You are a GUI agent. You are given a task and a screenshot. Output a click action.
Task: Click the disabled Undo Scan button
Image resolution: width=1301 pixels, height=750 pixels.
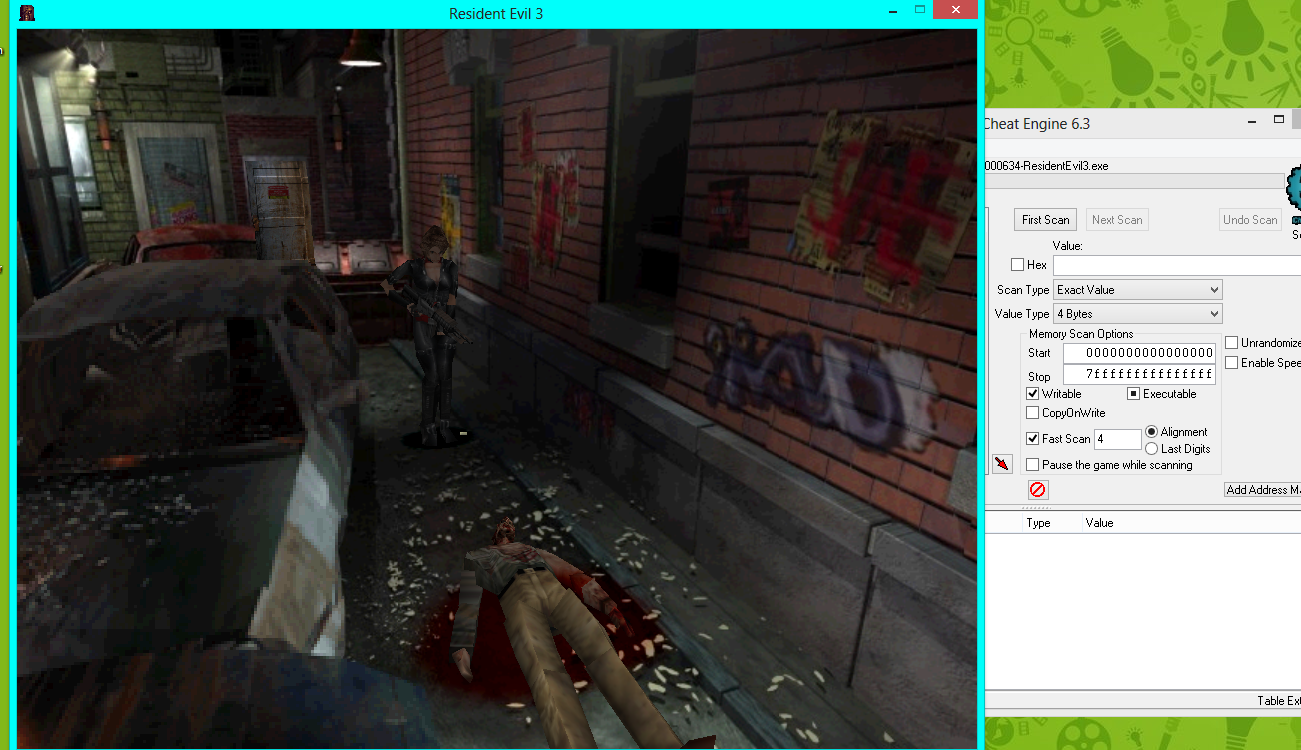pos(1249,219)
